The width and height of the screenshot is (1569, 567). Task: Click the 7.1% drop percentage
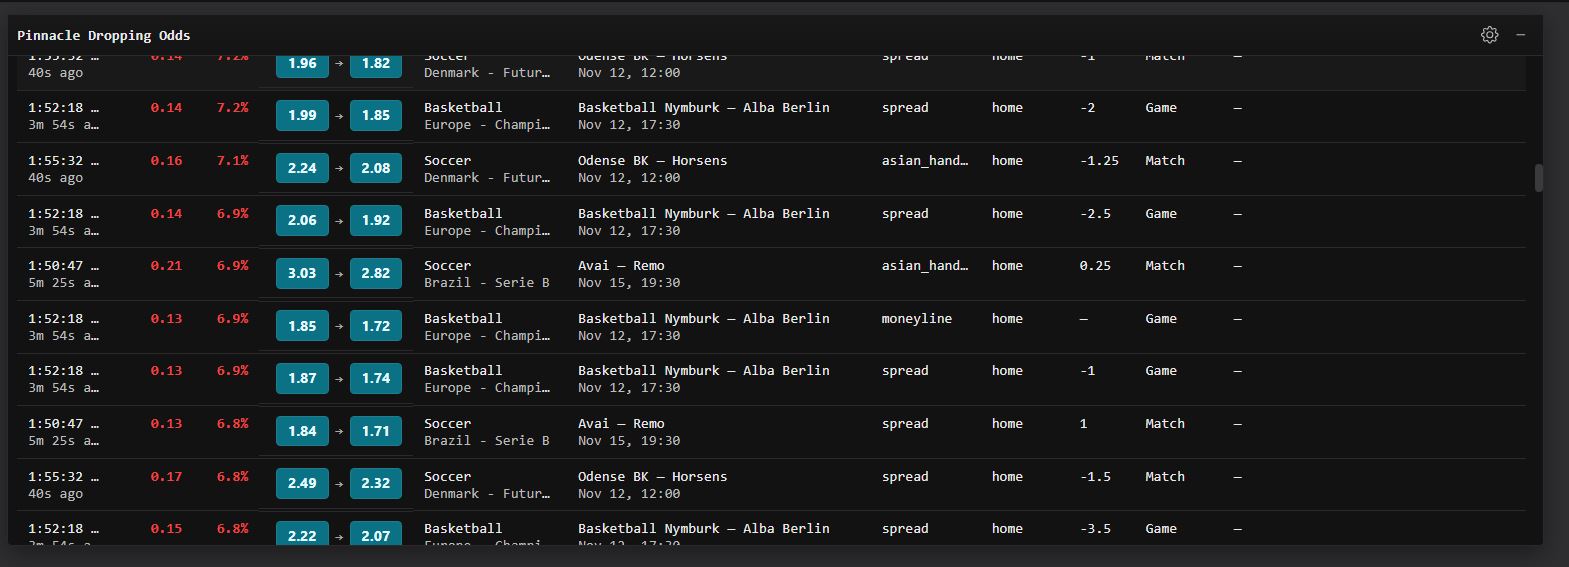pos(232,160)
